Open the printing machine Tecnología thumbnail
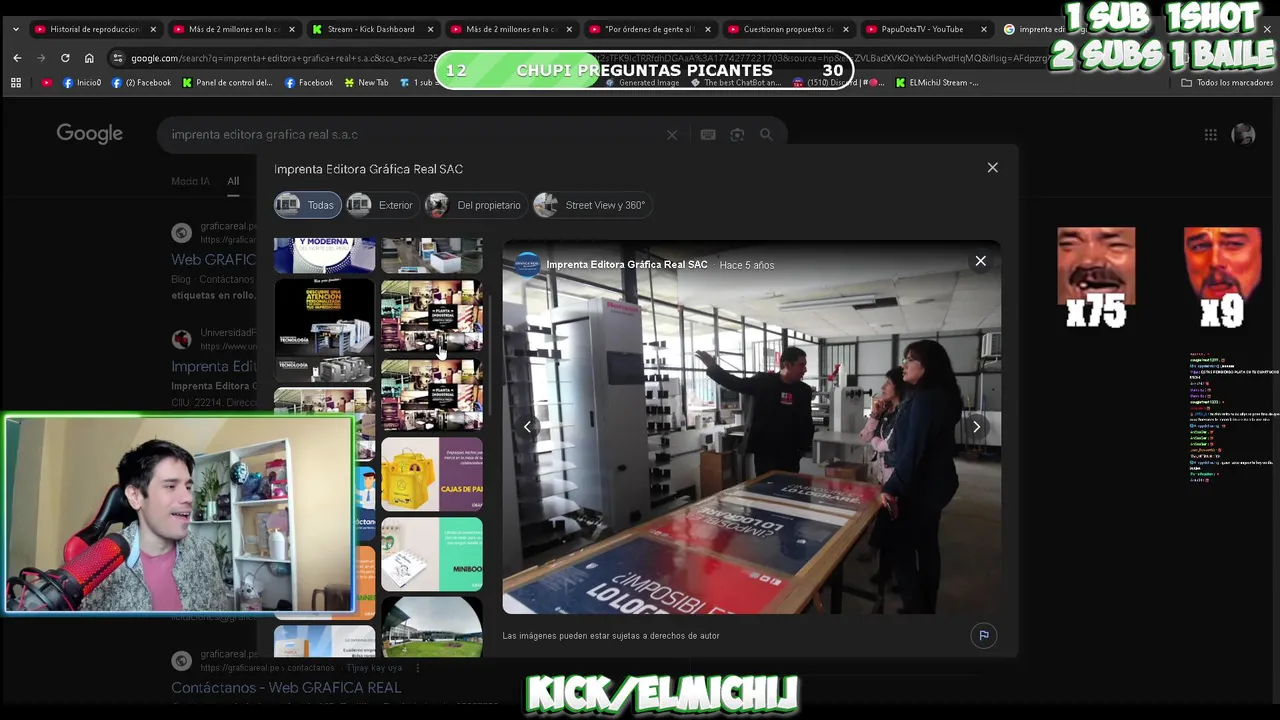 (x=324, y=331)
